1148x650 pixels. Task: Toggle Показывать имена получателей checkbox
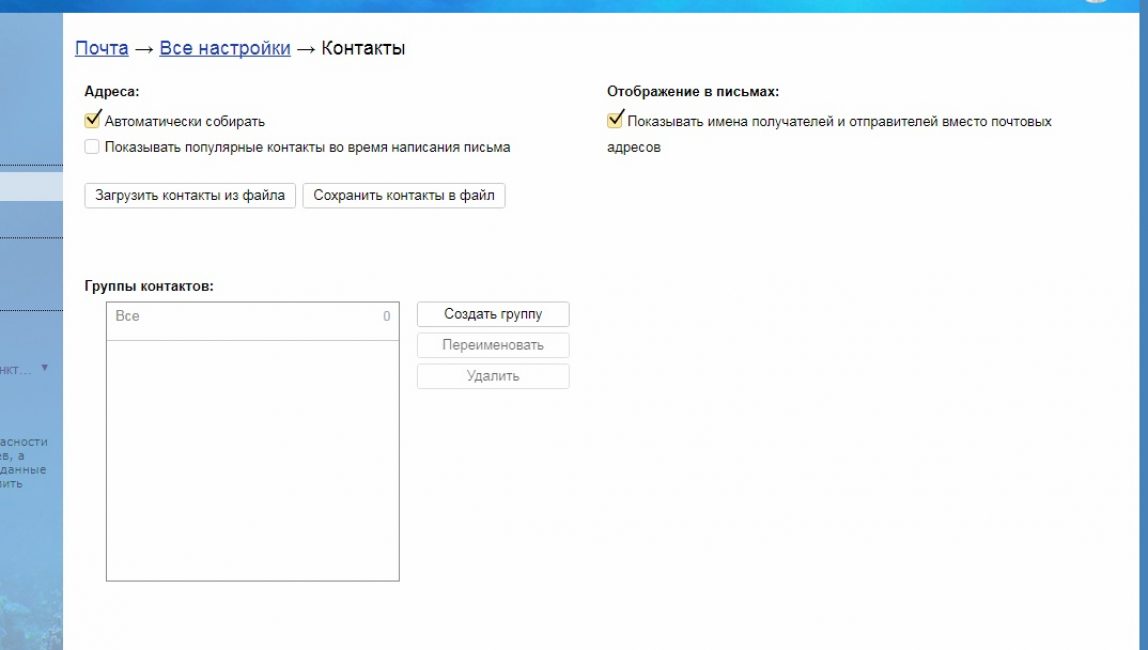[x=615, y=119]
